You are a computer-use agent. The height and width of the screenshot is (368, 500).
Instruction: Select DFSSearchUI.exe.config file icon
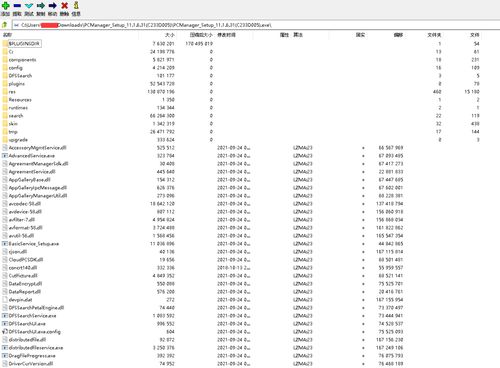[5, 332]
